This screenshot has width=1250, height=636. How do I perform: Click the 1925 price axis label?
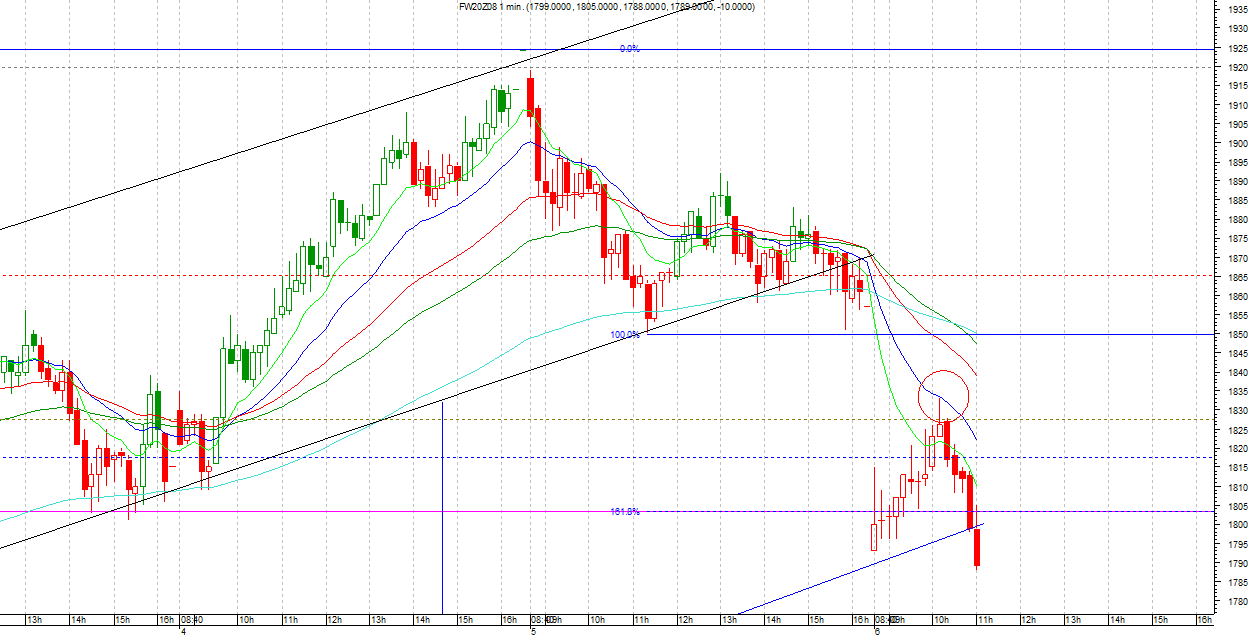click(1237, 48)
